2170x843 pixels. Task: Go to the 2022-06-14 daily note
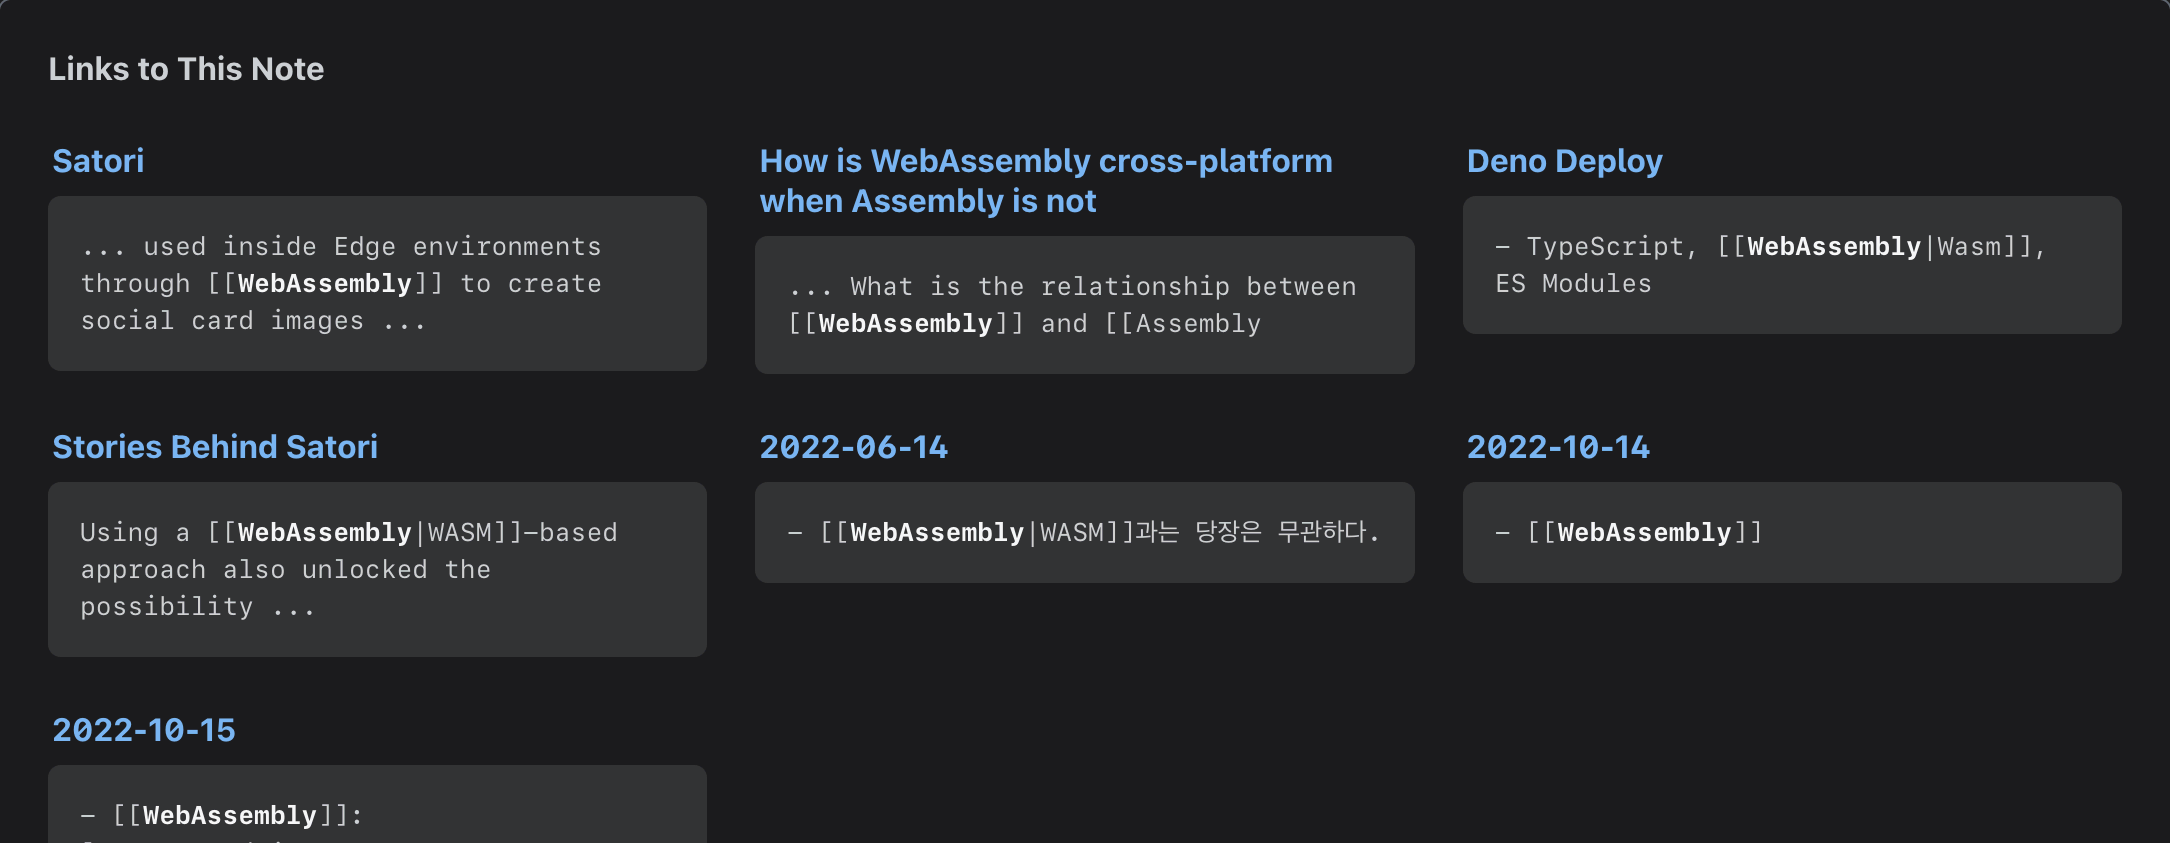click(x=853, y=447)
